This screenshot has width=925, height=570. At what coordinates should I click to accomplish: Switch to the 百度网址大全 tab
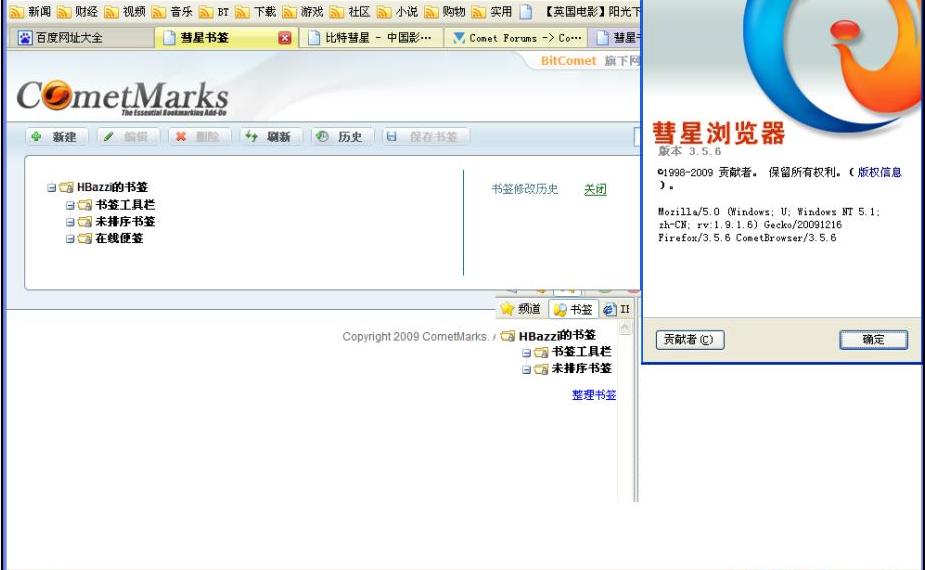tap(80, 38)
